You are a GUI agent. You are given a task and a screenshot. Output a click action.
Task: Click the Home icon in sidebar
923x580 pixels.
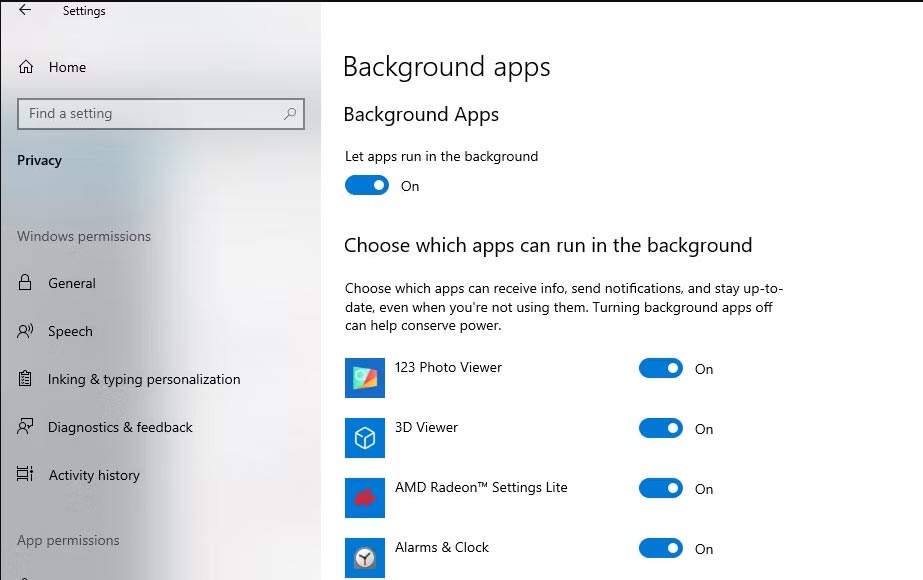click(x=26, y=67)
